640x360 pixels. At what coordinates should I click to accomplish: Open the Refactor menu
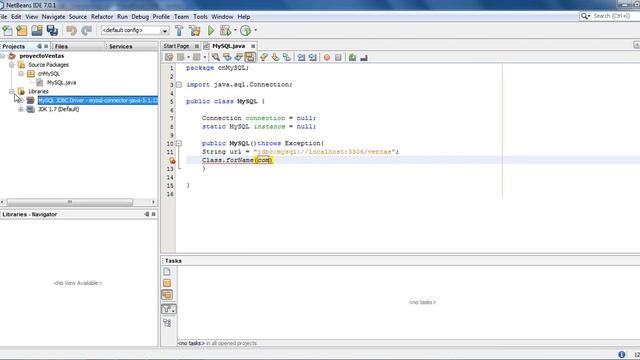[x=102, y=17]
